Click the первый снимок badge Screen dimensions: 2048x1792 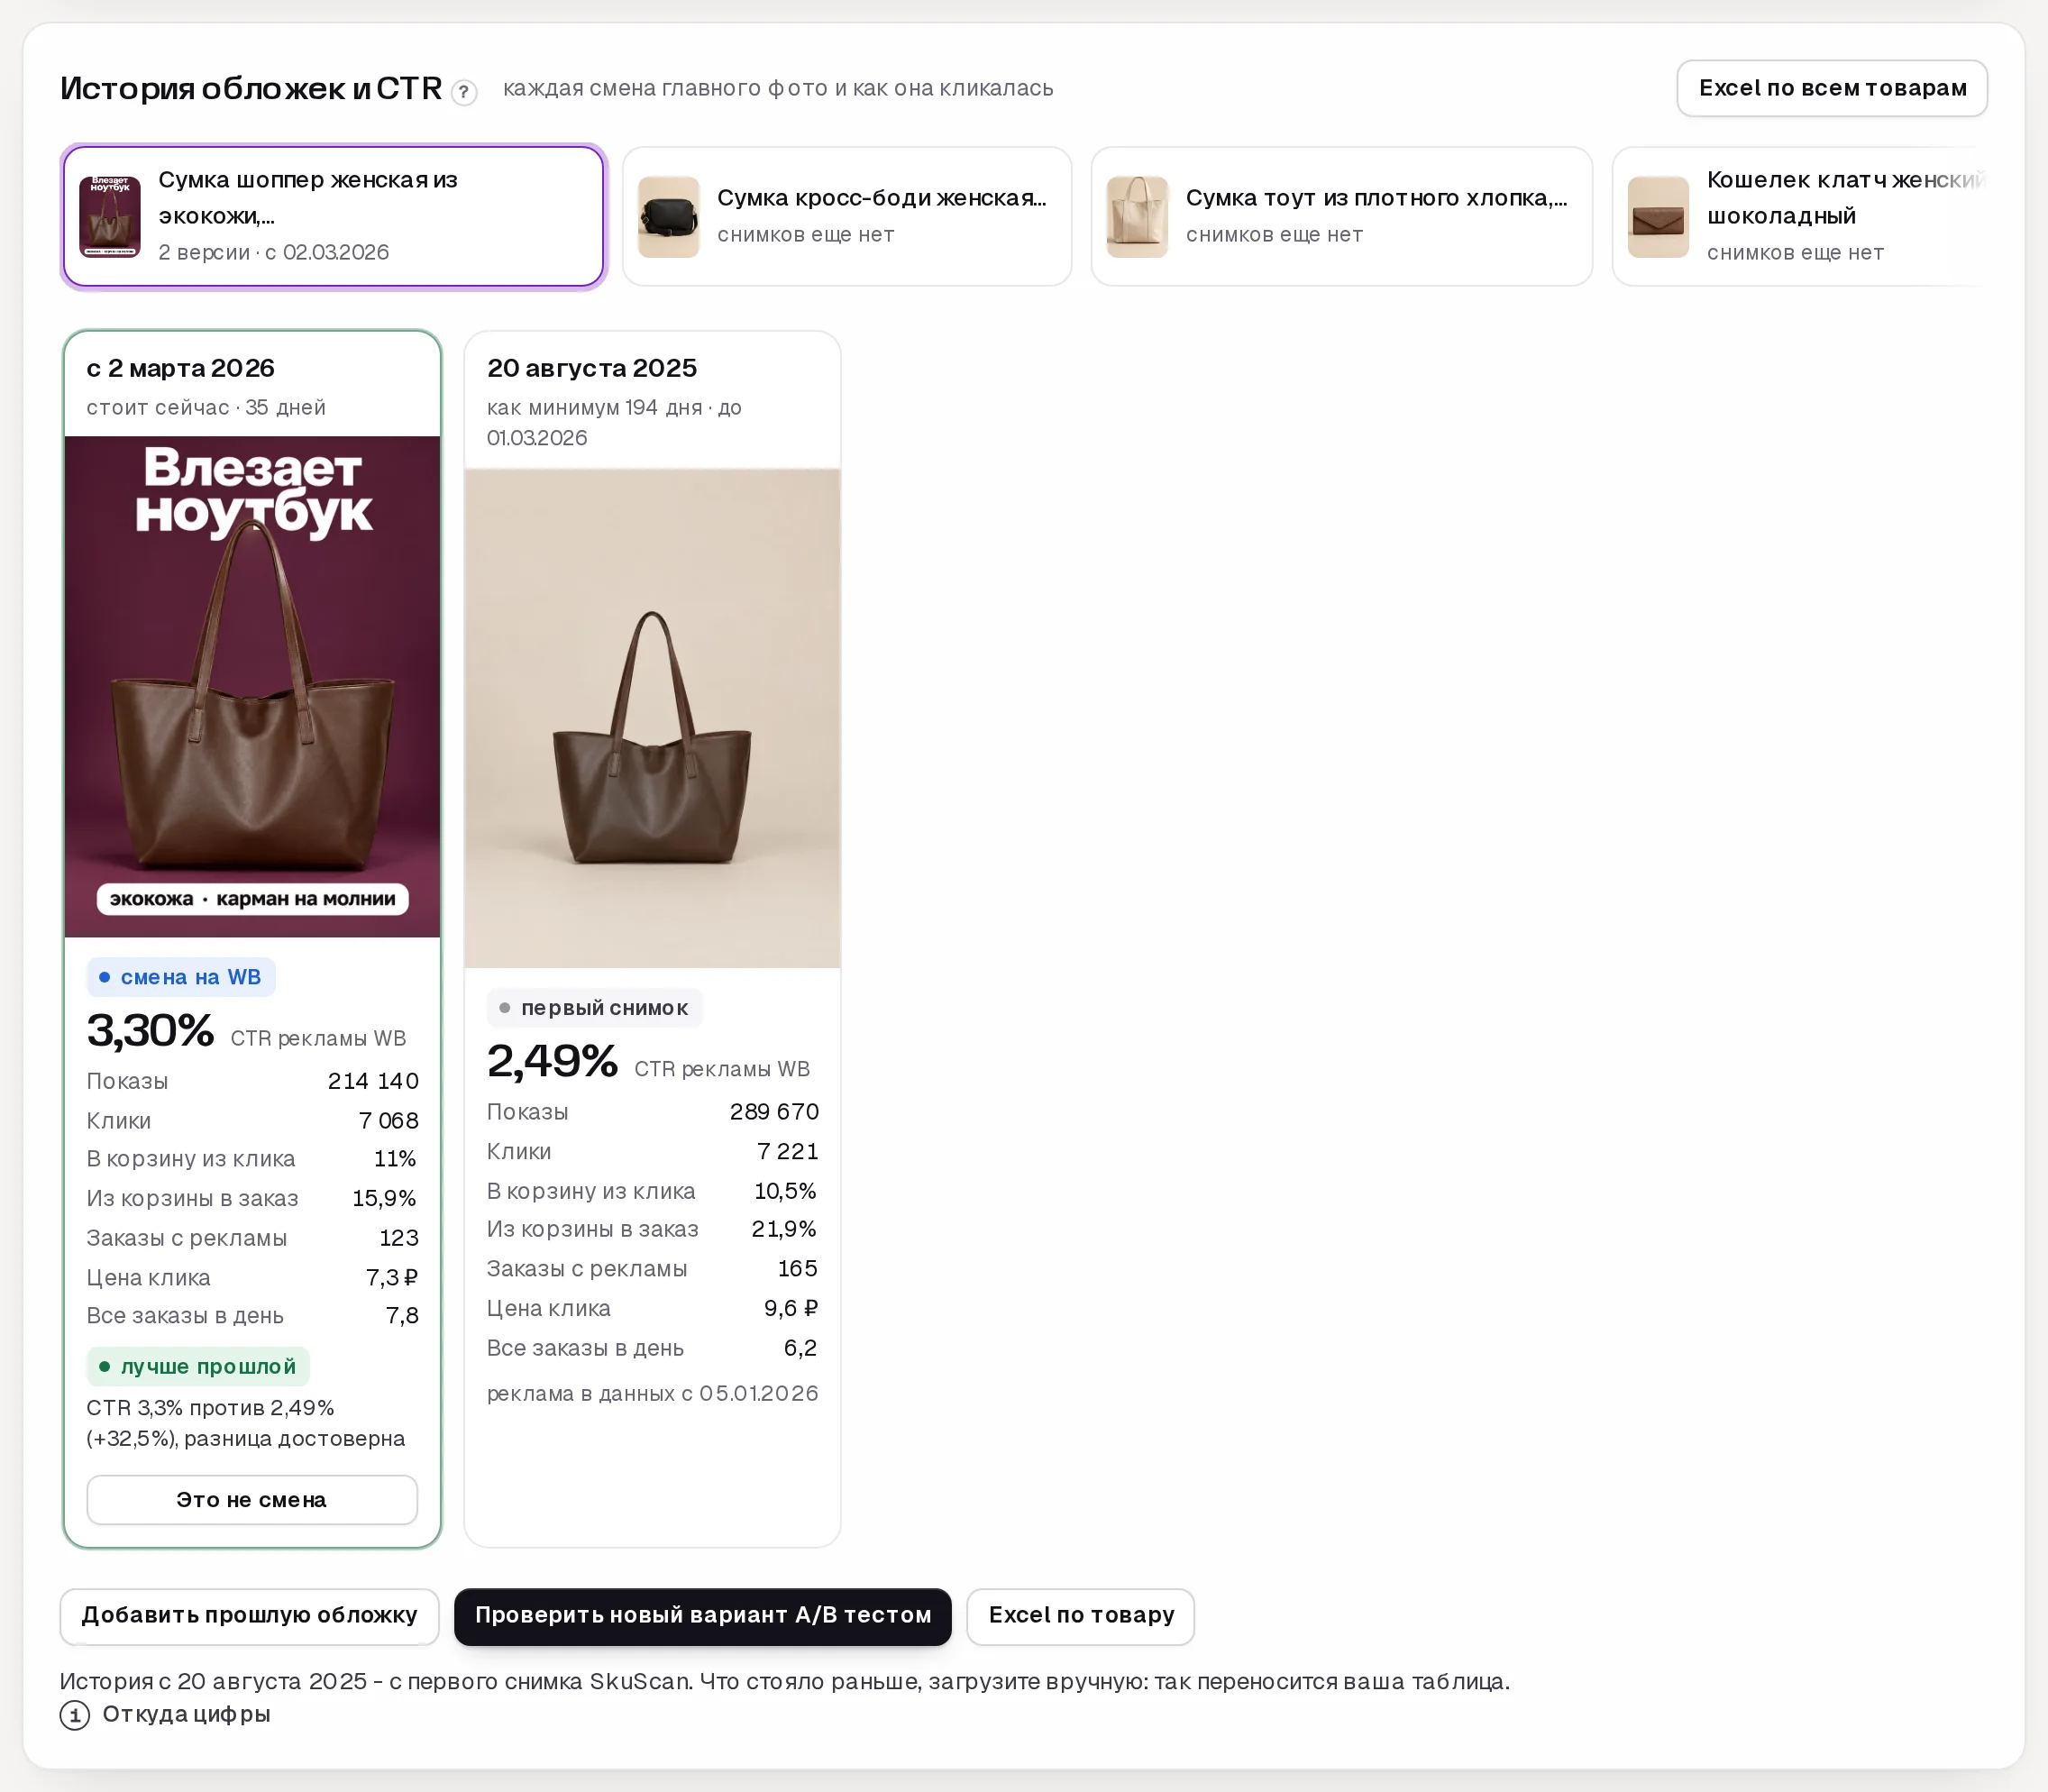[594, 1008]
